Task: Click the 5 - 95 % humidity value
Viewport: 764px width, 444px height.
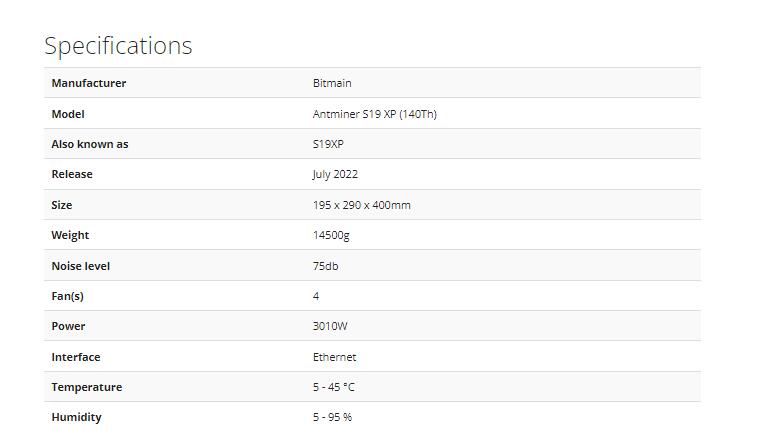Action: click(x=332, y=417)
